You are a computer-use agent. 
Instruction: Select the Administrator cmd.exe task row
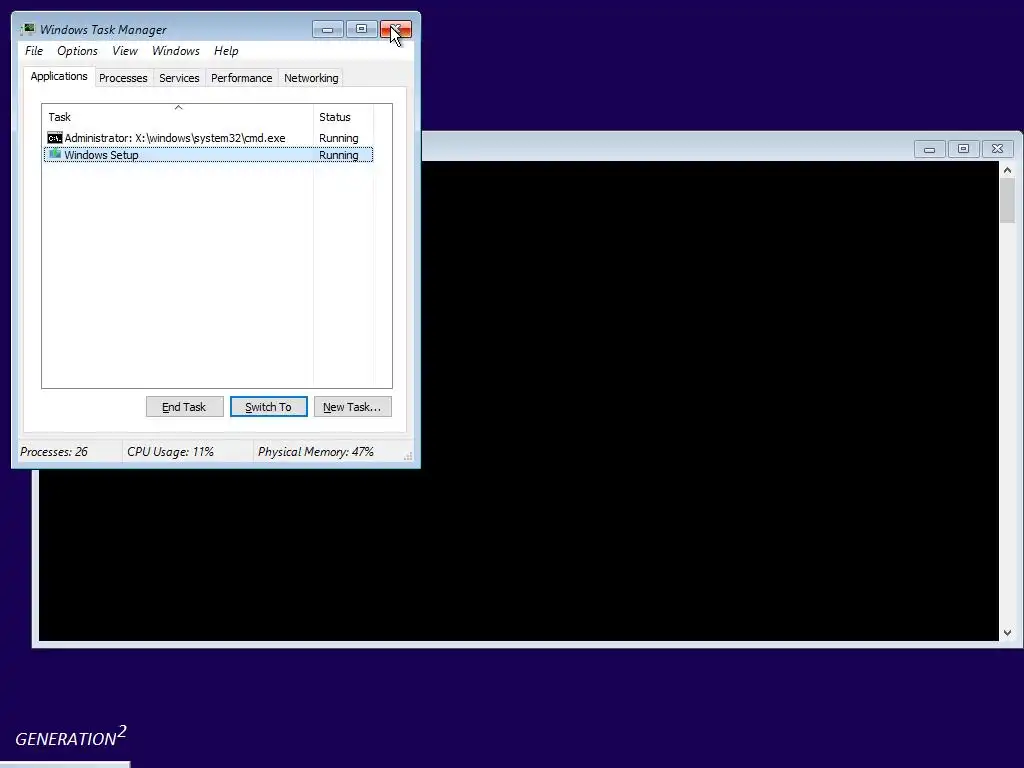tap(208, 138)
